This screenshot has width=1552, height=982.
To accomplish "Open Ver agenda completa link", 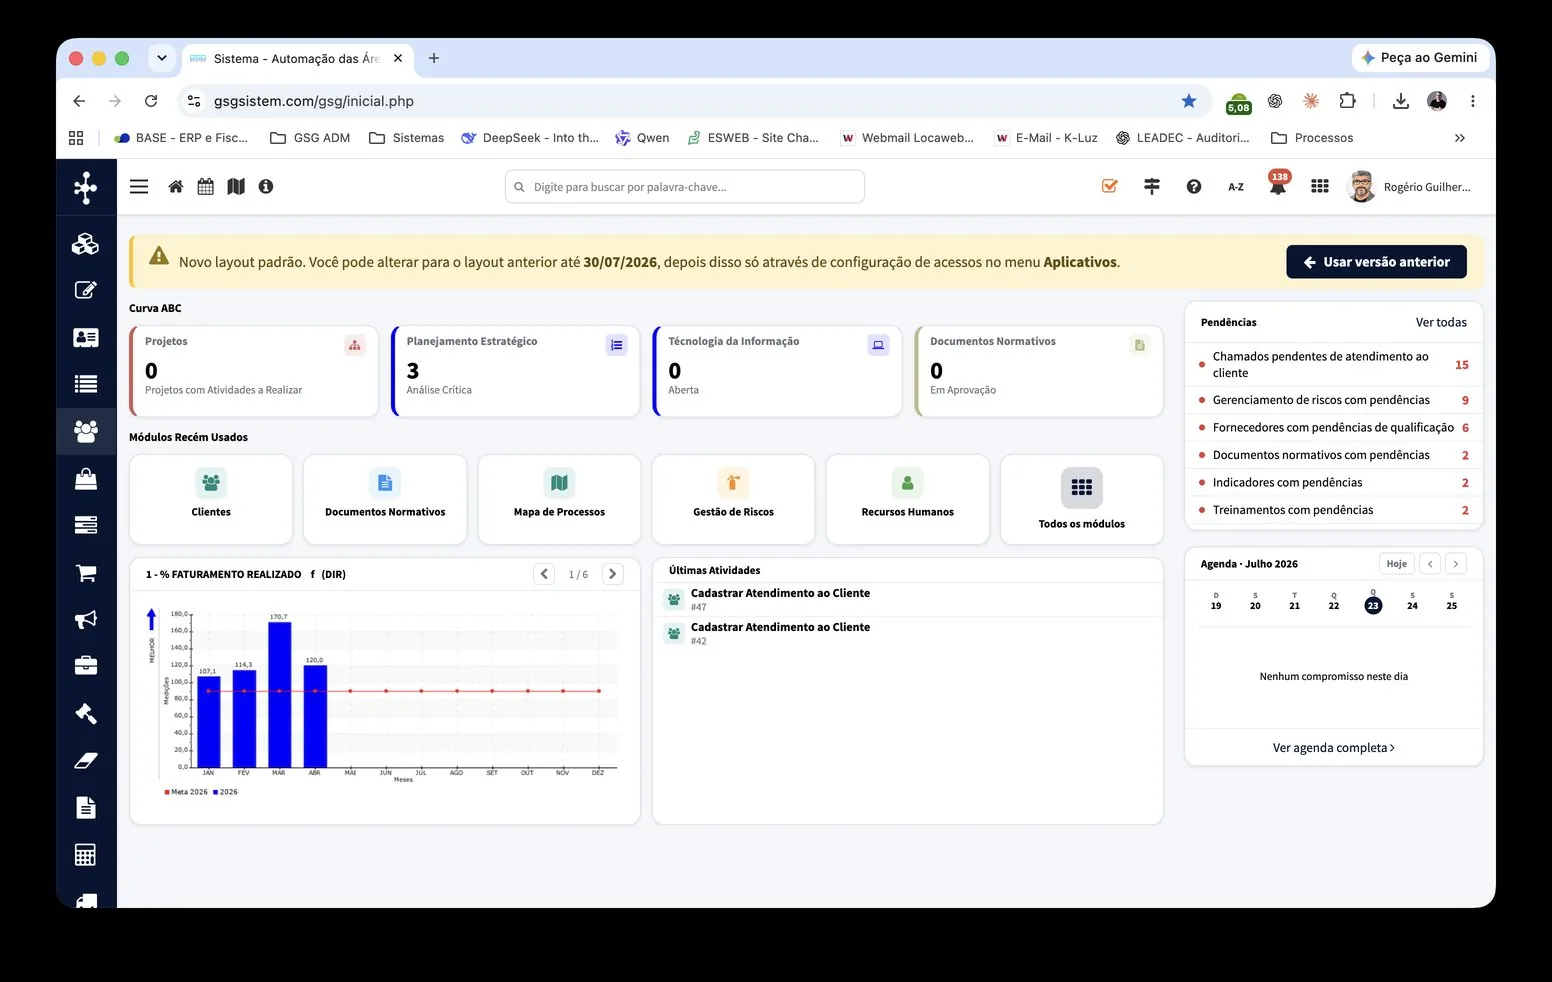I will click(1334, 748).
